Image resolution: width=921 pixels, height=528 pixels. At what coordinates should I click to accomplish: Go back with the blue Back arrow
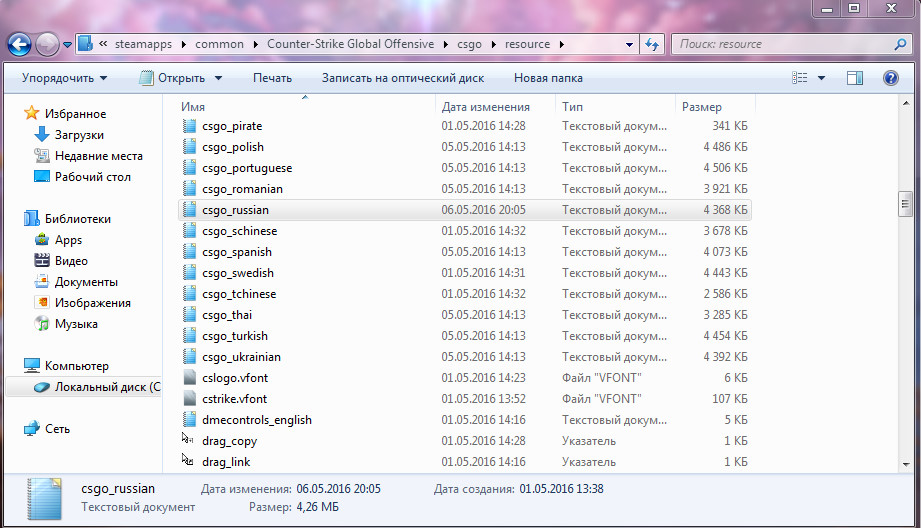pyautogui.click(x=19, y=44)
